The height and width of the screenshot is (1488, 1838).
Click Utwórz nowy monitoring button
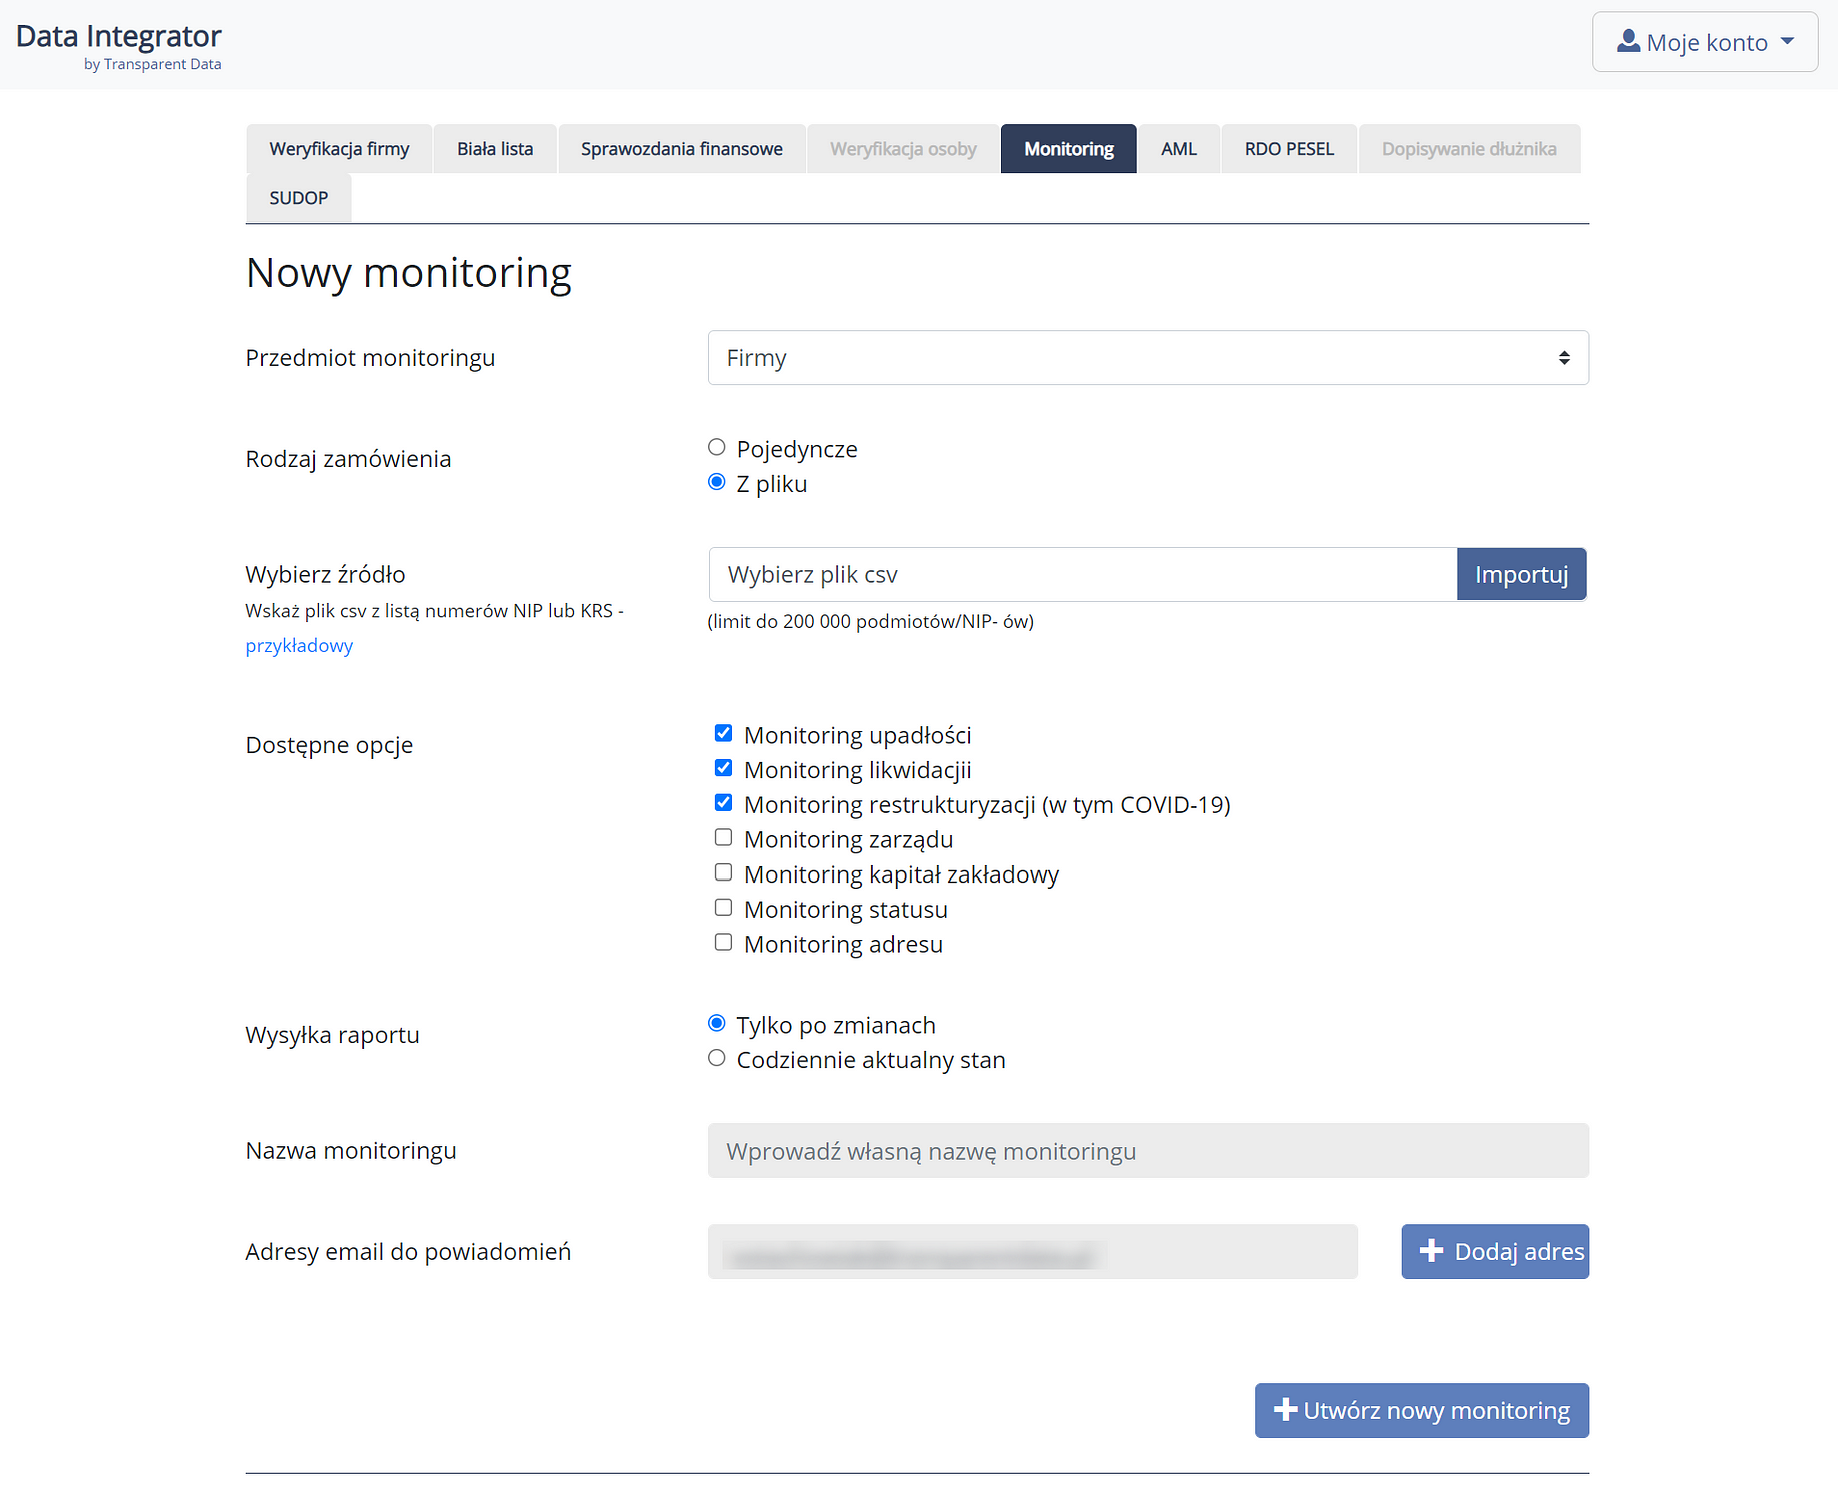[1422, 1411]
